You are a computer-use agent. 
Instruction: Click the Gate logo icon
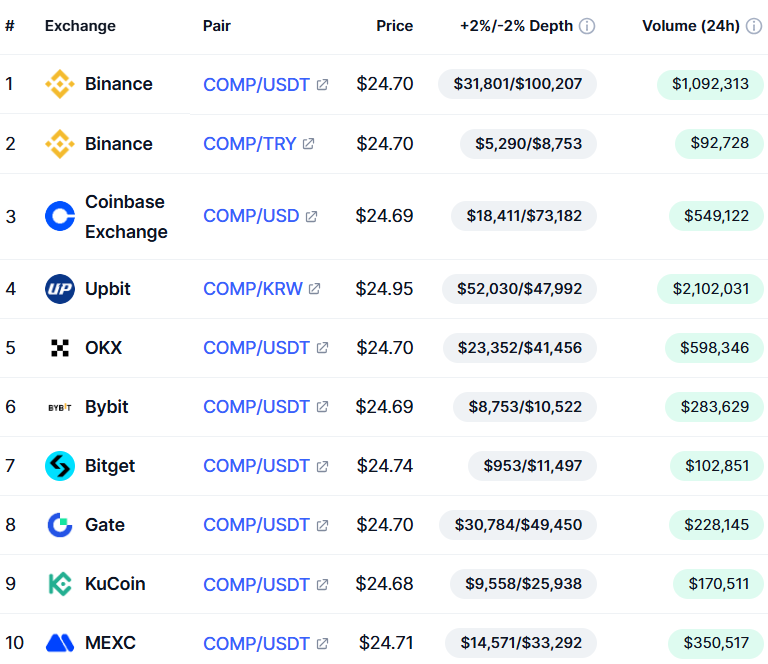pos(60,525)
